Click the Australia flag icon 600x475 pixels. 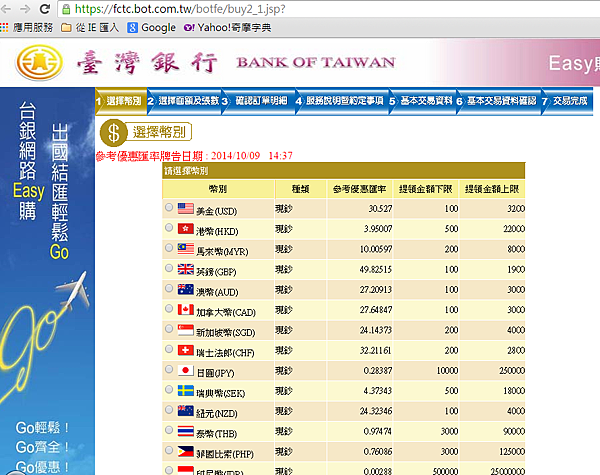(186, 289)
